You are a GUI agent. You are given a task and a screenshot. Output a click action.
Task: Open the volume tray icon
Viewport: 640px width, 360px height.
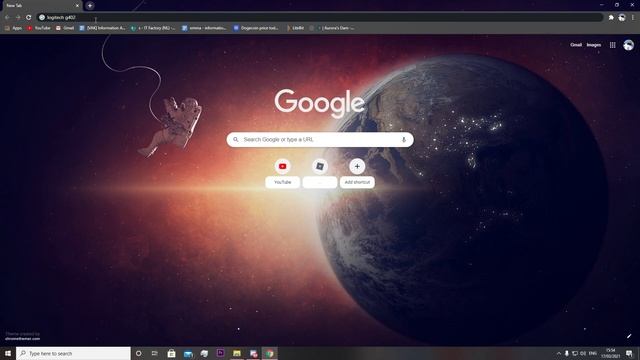pyautogui.click(x=583, y=353)
